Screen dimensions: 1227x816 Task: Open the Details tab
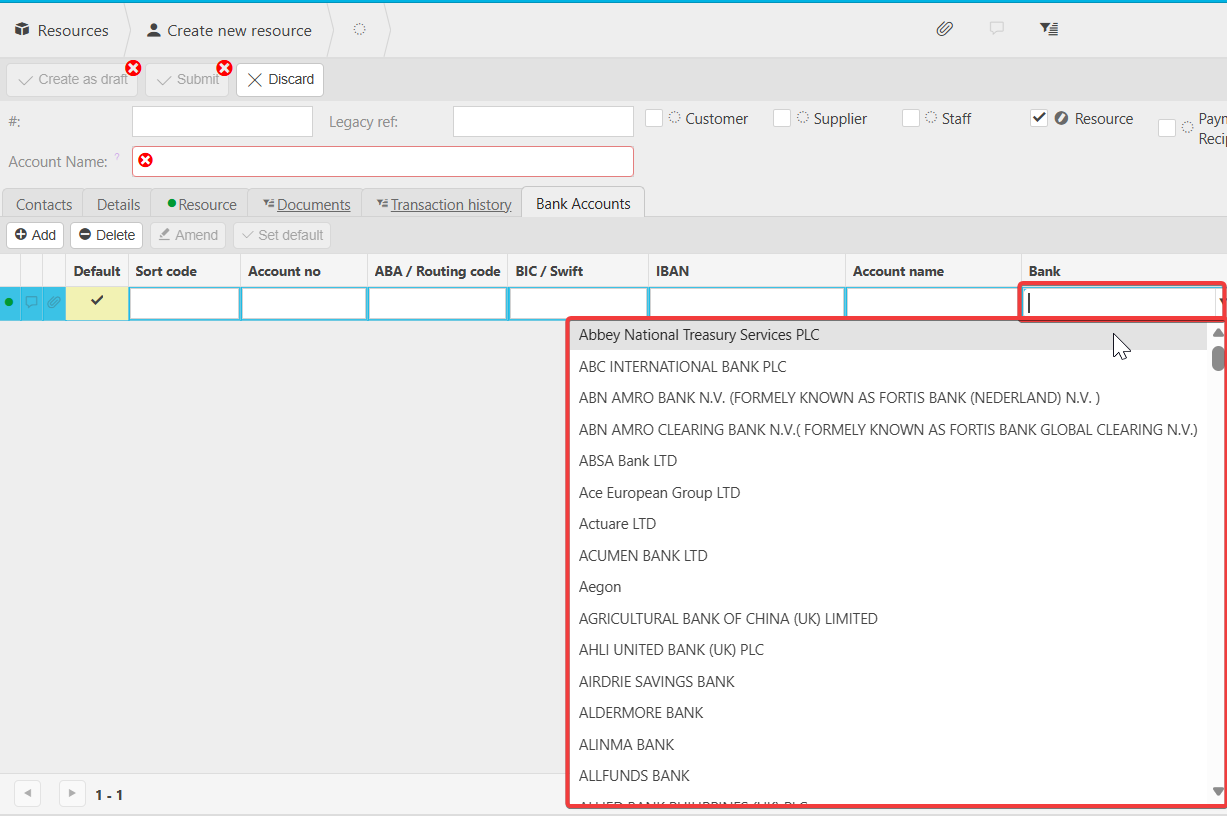(118, 204)
